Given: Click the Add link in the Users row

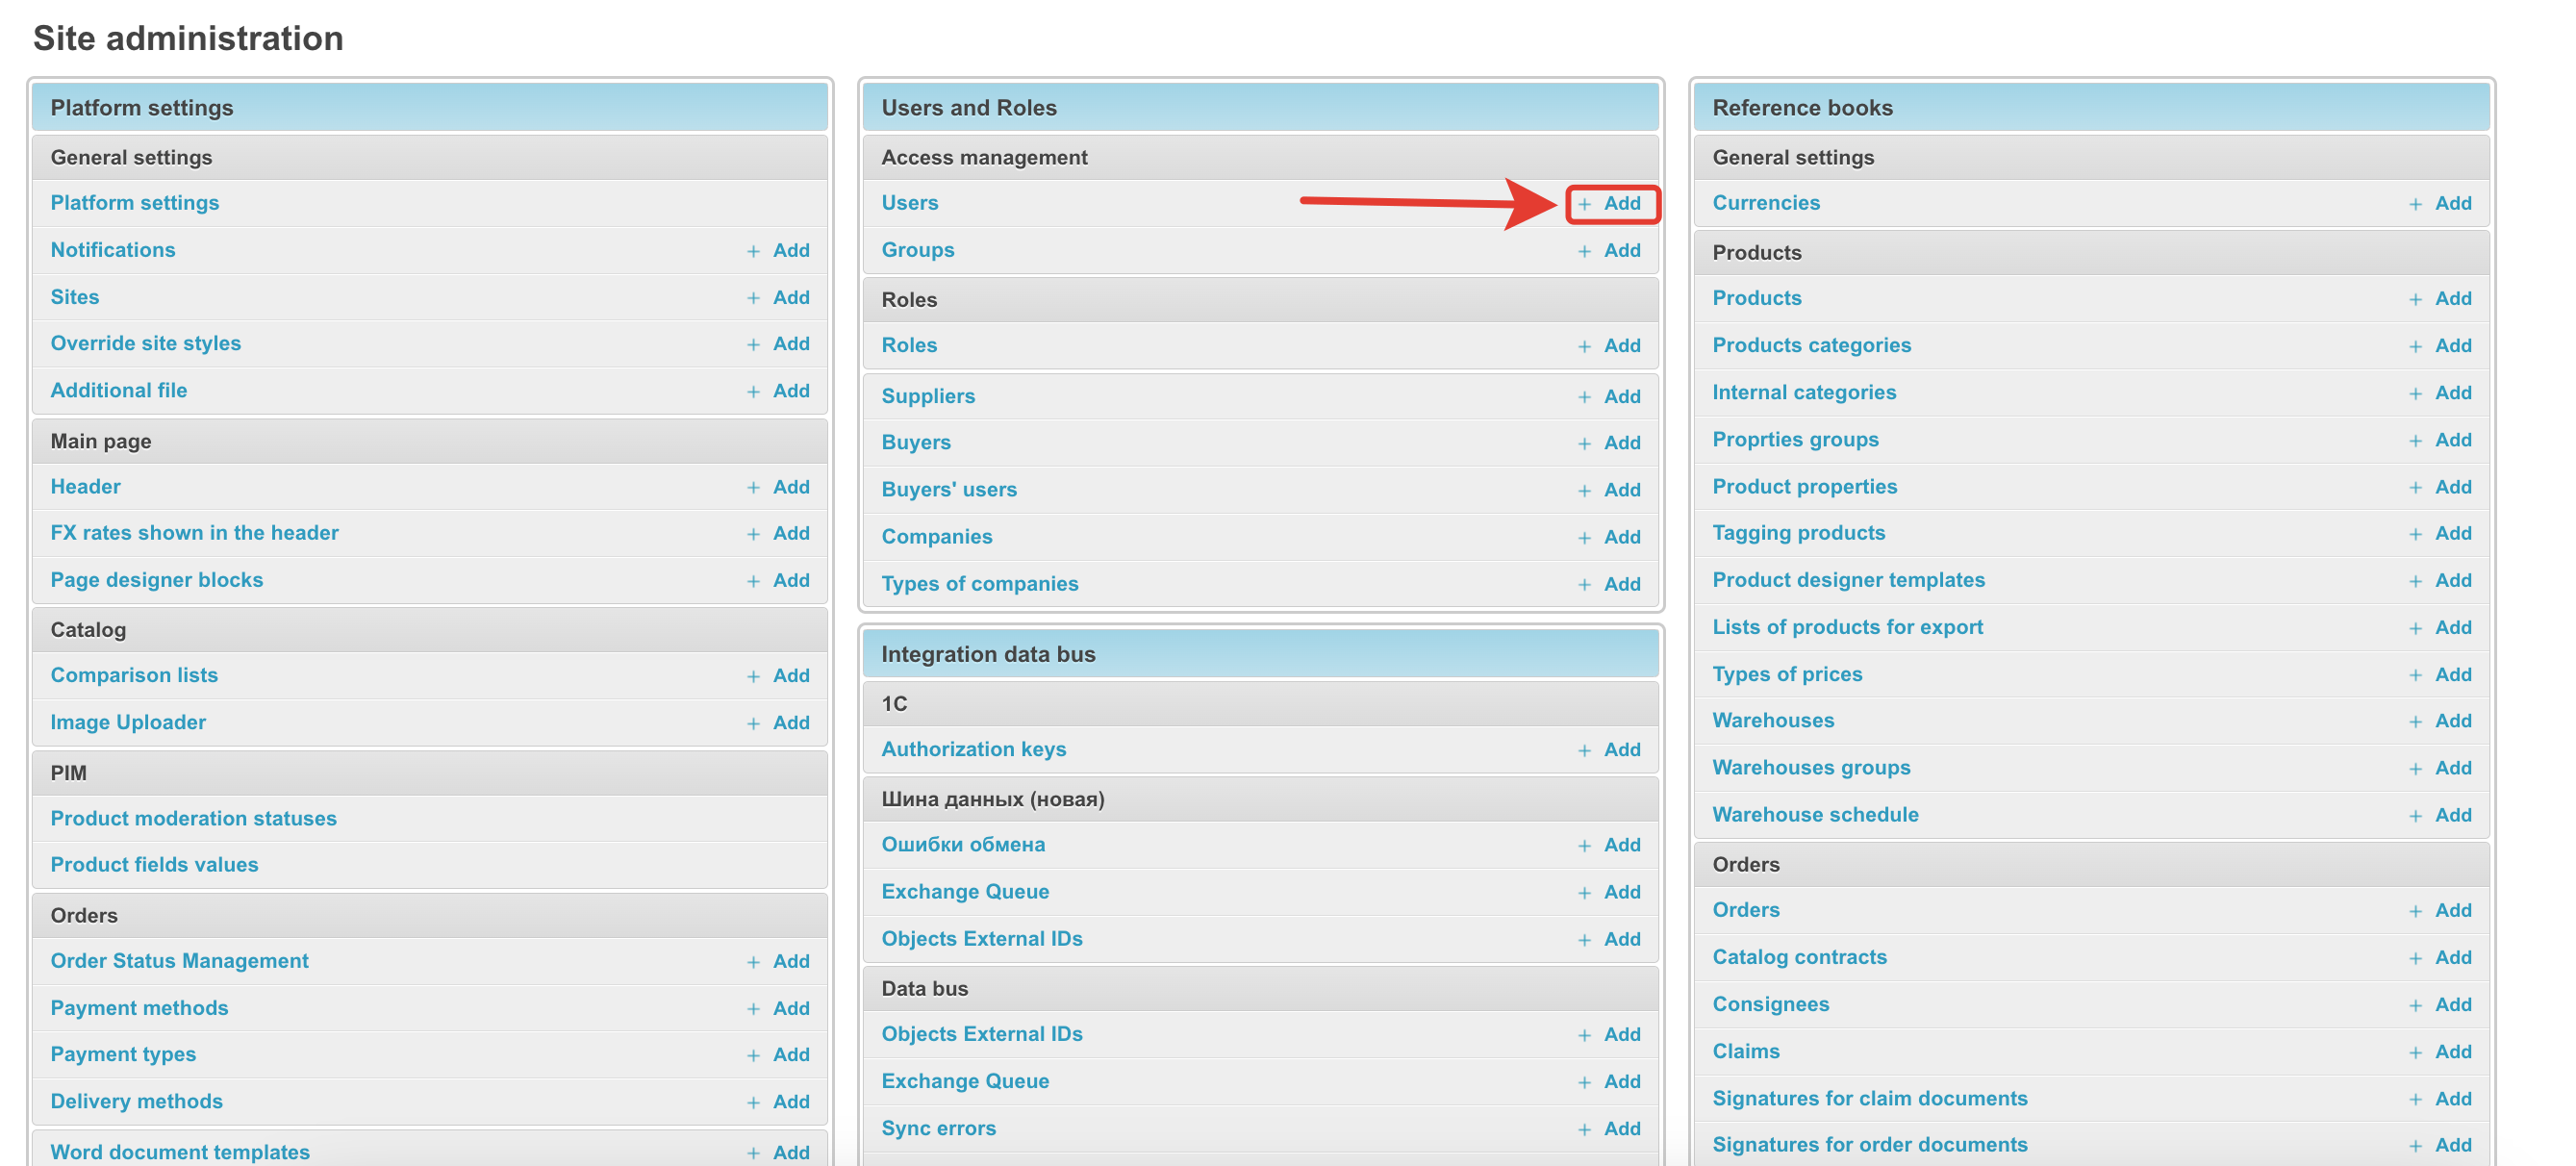Looking at the screenshot, I should click(x=1621, y=203).
